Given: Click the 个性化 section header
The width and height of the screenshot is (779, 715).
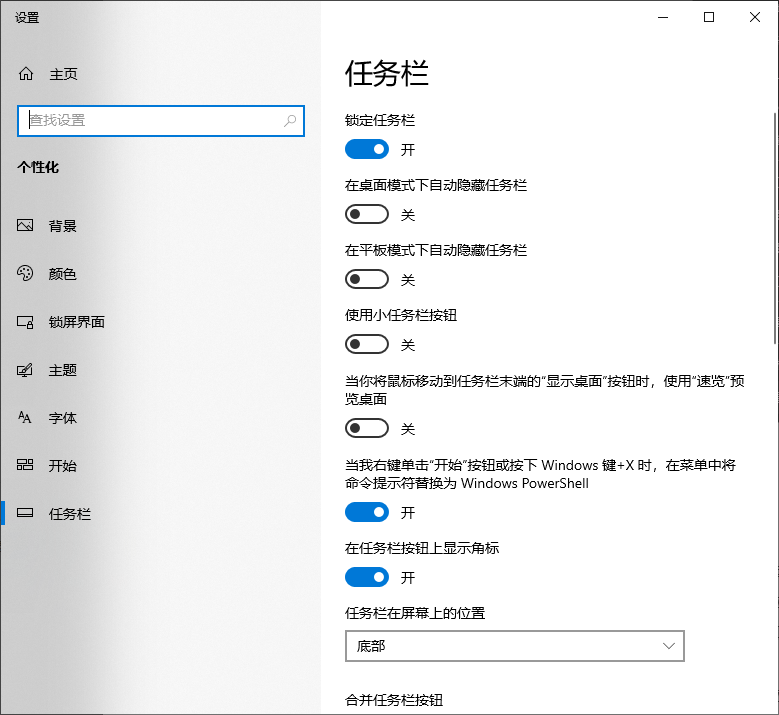Looking at the screenshot, I should (x=38, y=167).
